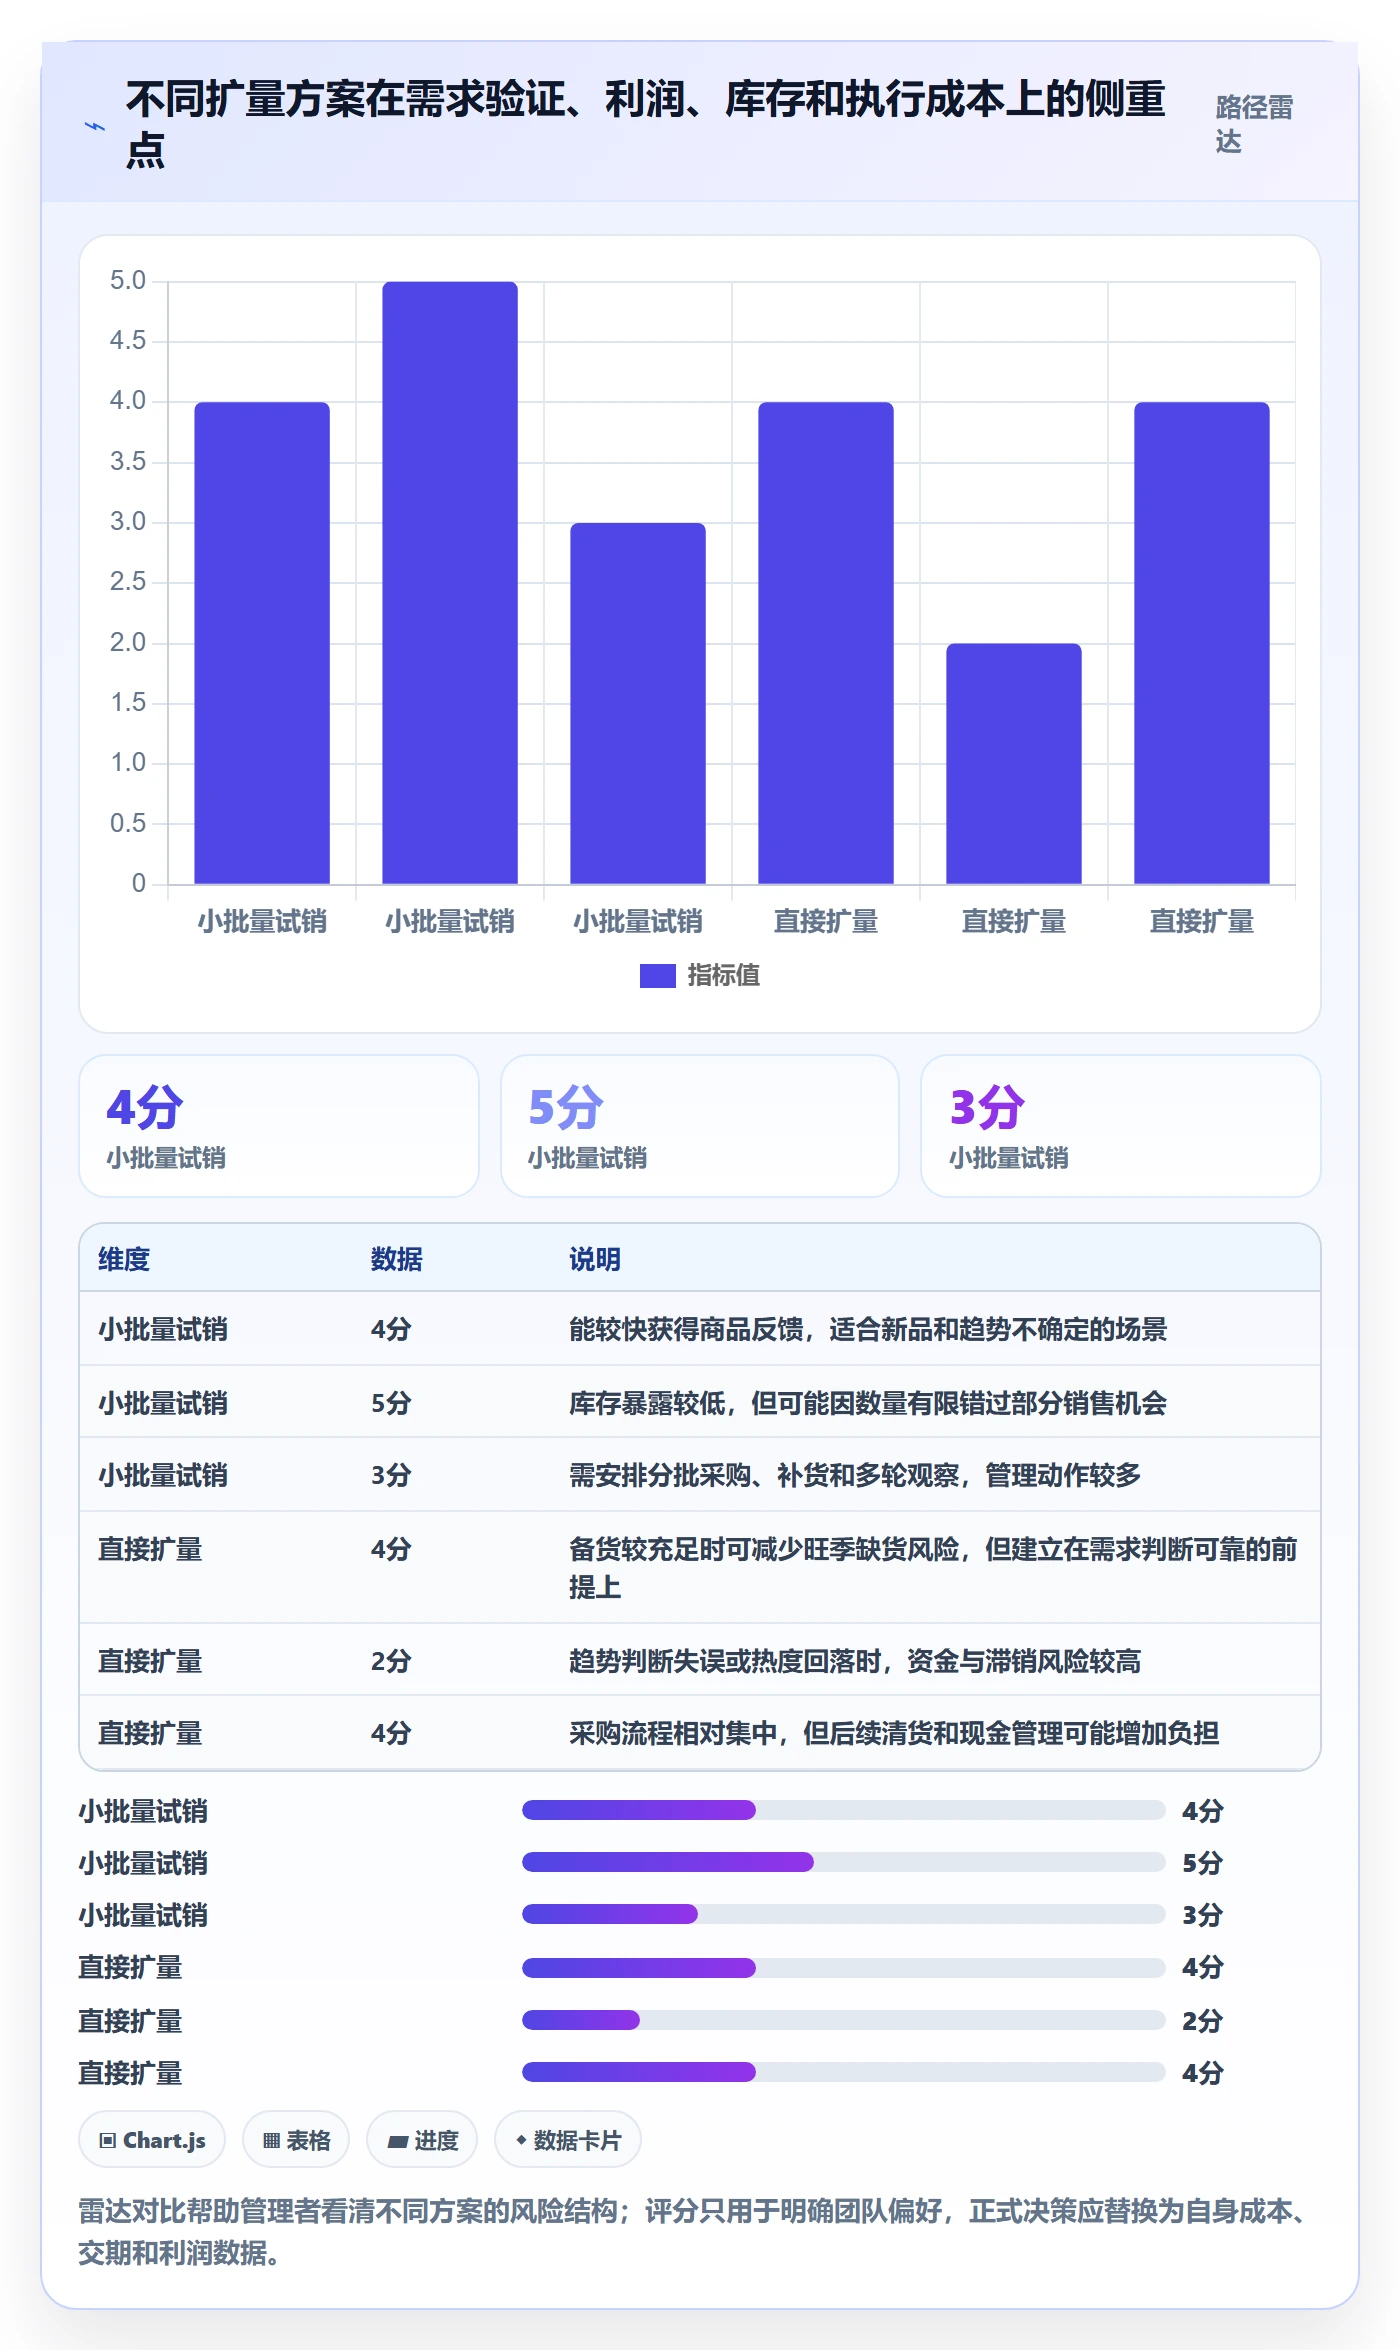Select the 表格 tag chip

[x=296, y=2140]
